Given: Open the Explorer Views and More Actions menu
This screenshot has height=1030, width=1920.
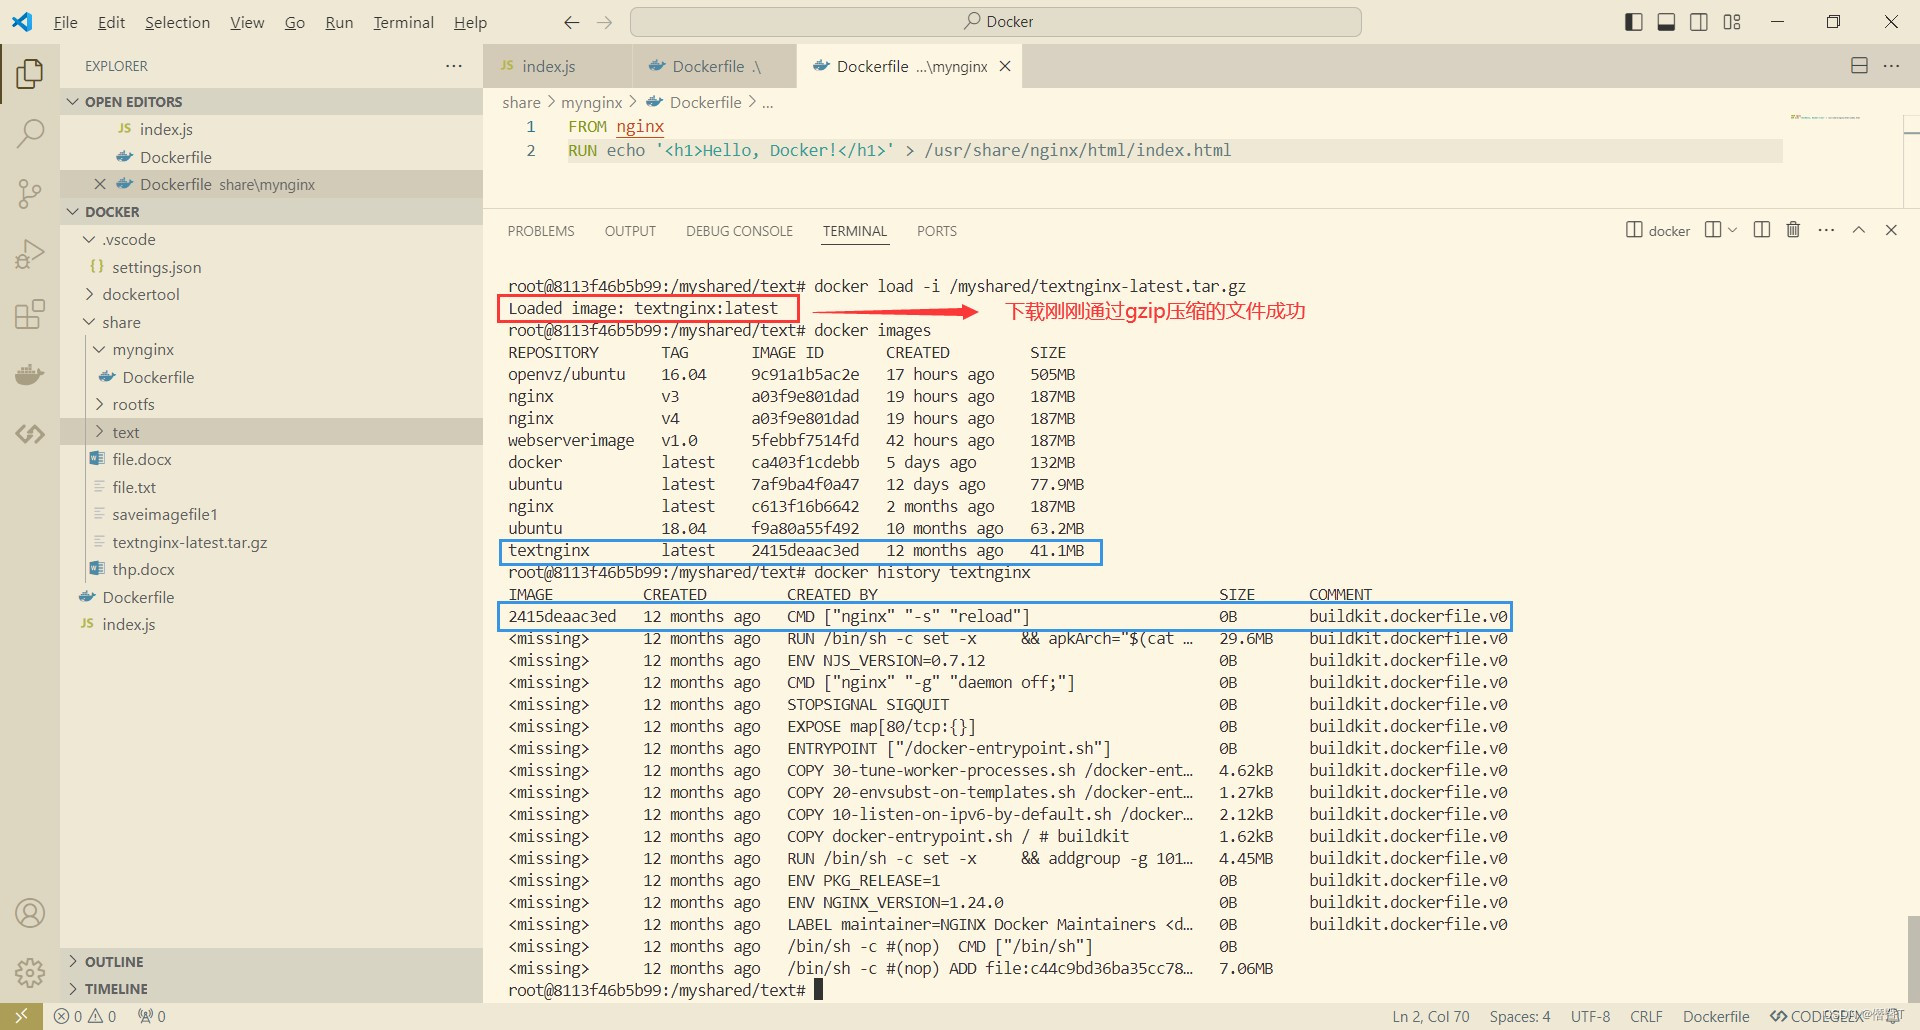Looking at the screenshot, I should point(454,66).
